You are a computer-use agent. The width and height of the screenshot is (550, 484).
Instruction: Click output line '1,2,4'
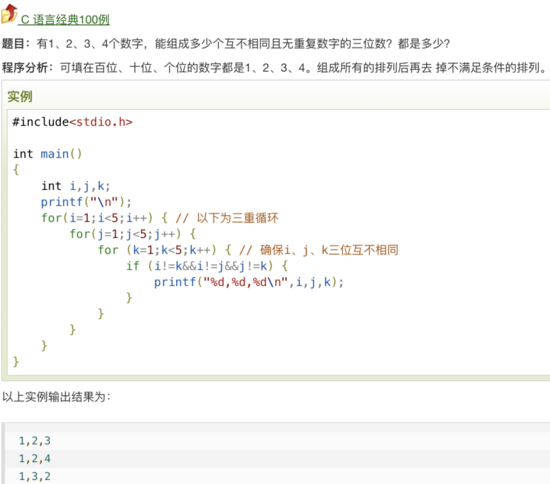(x=35, y=458)
